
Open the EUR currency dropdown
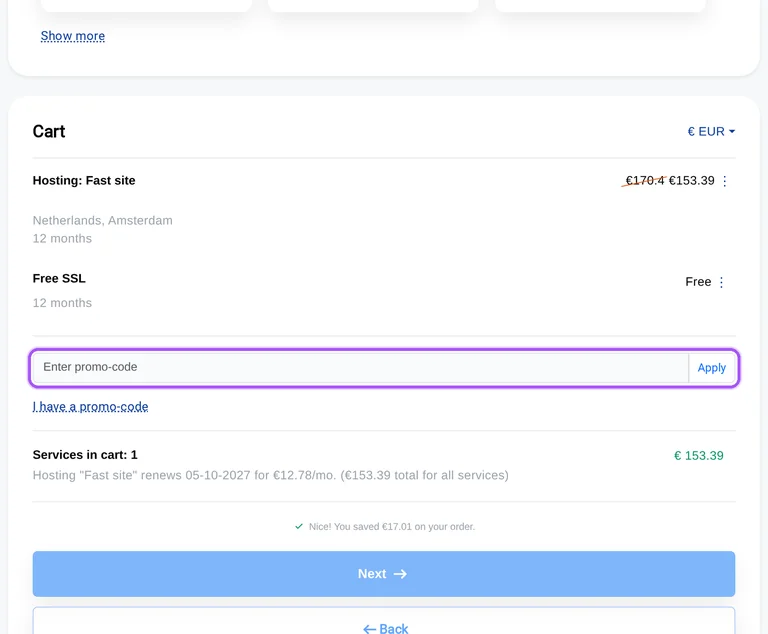pos(711,131)
